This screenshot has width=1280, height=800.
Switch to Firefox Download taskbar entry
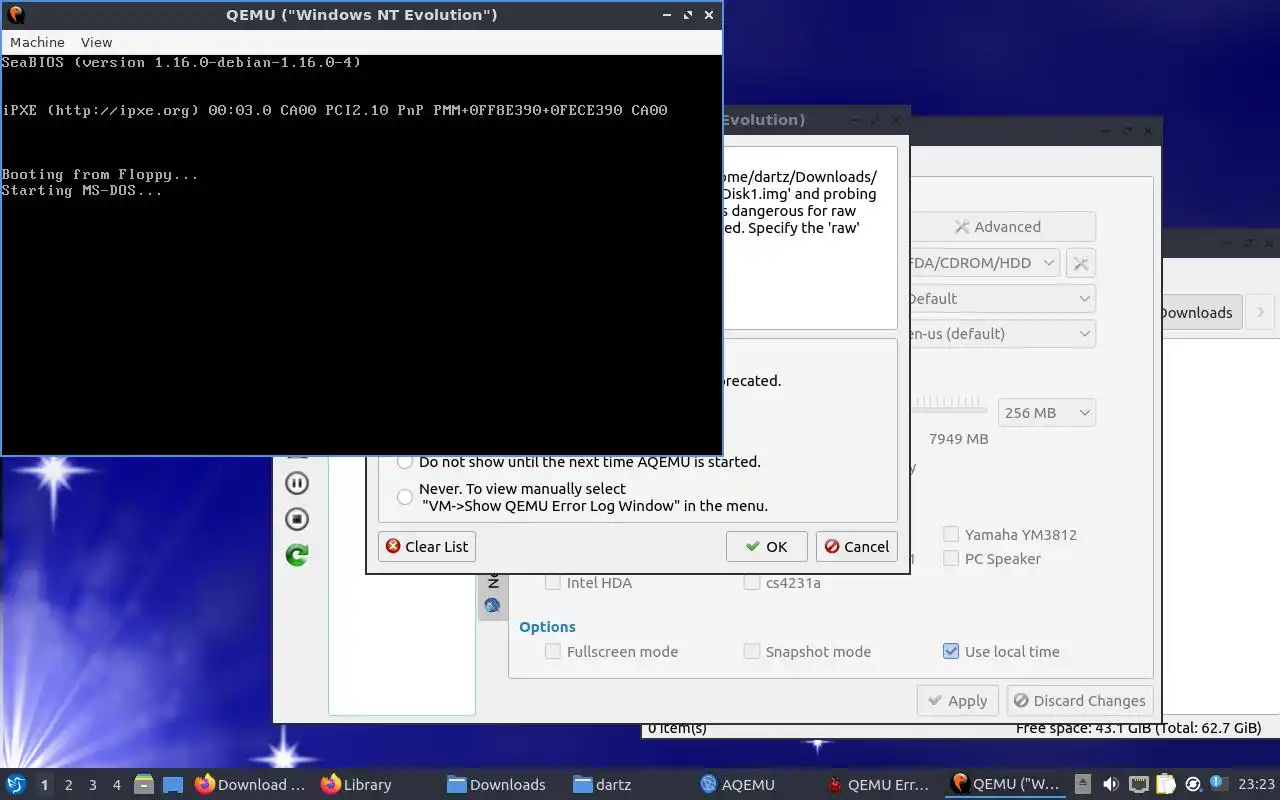coord(251,784)
